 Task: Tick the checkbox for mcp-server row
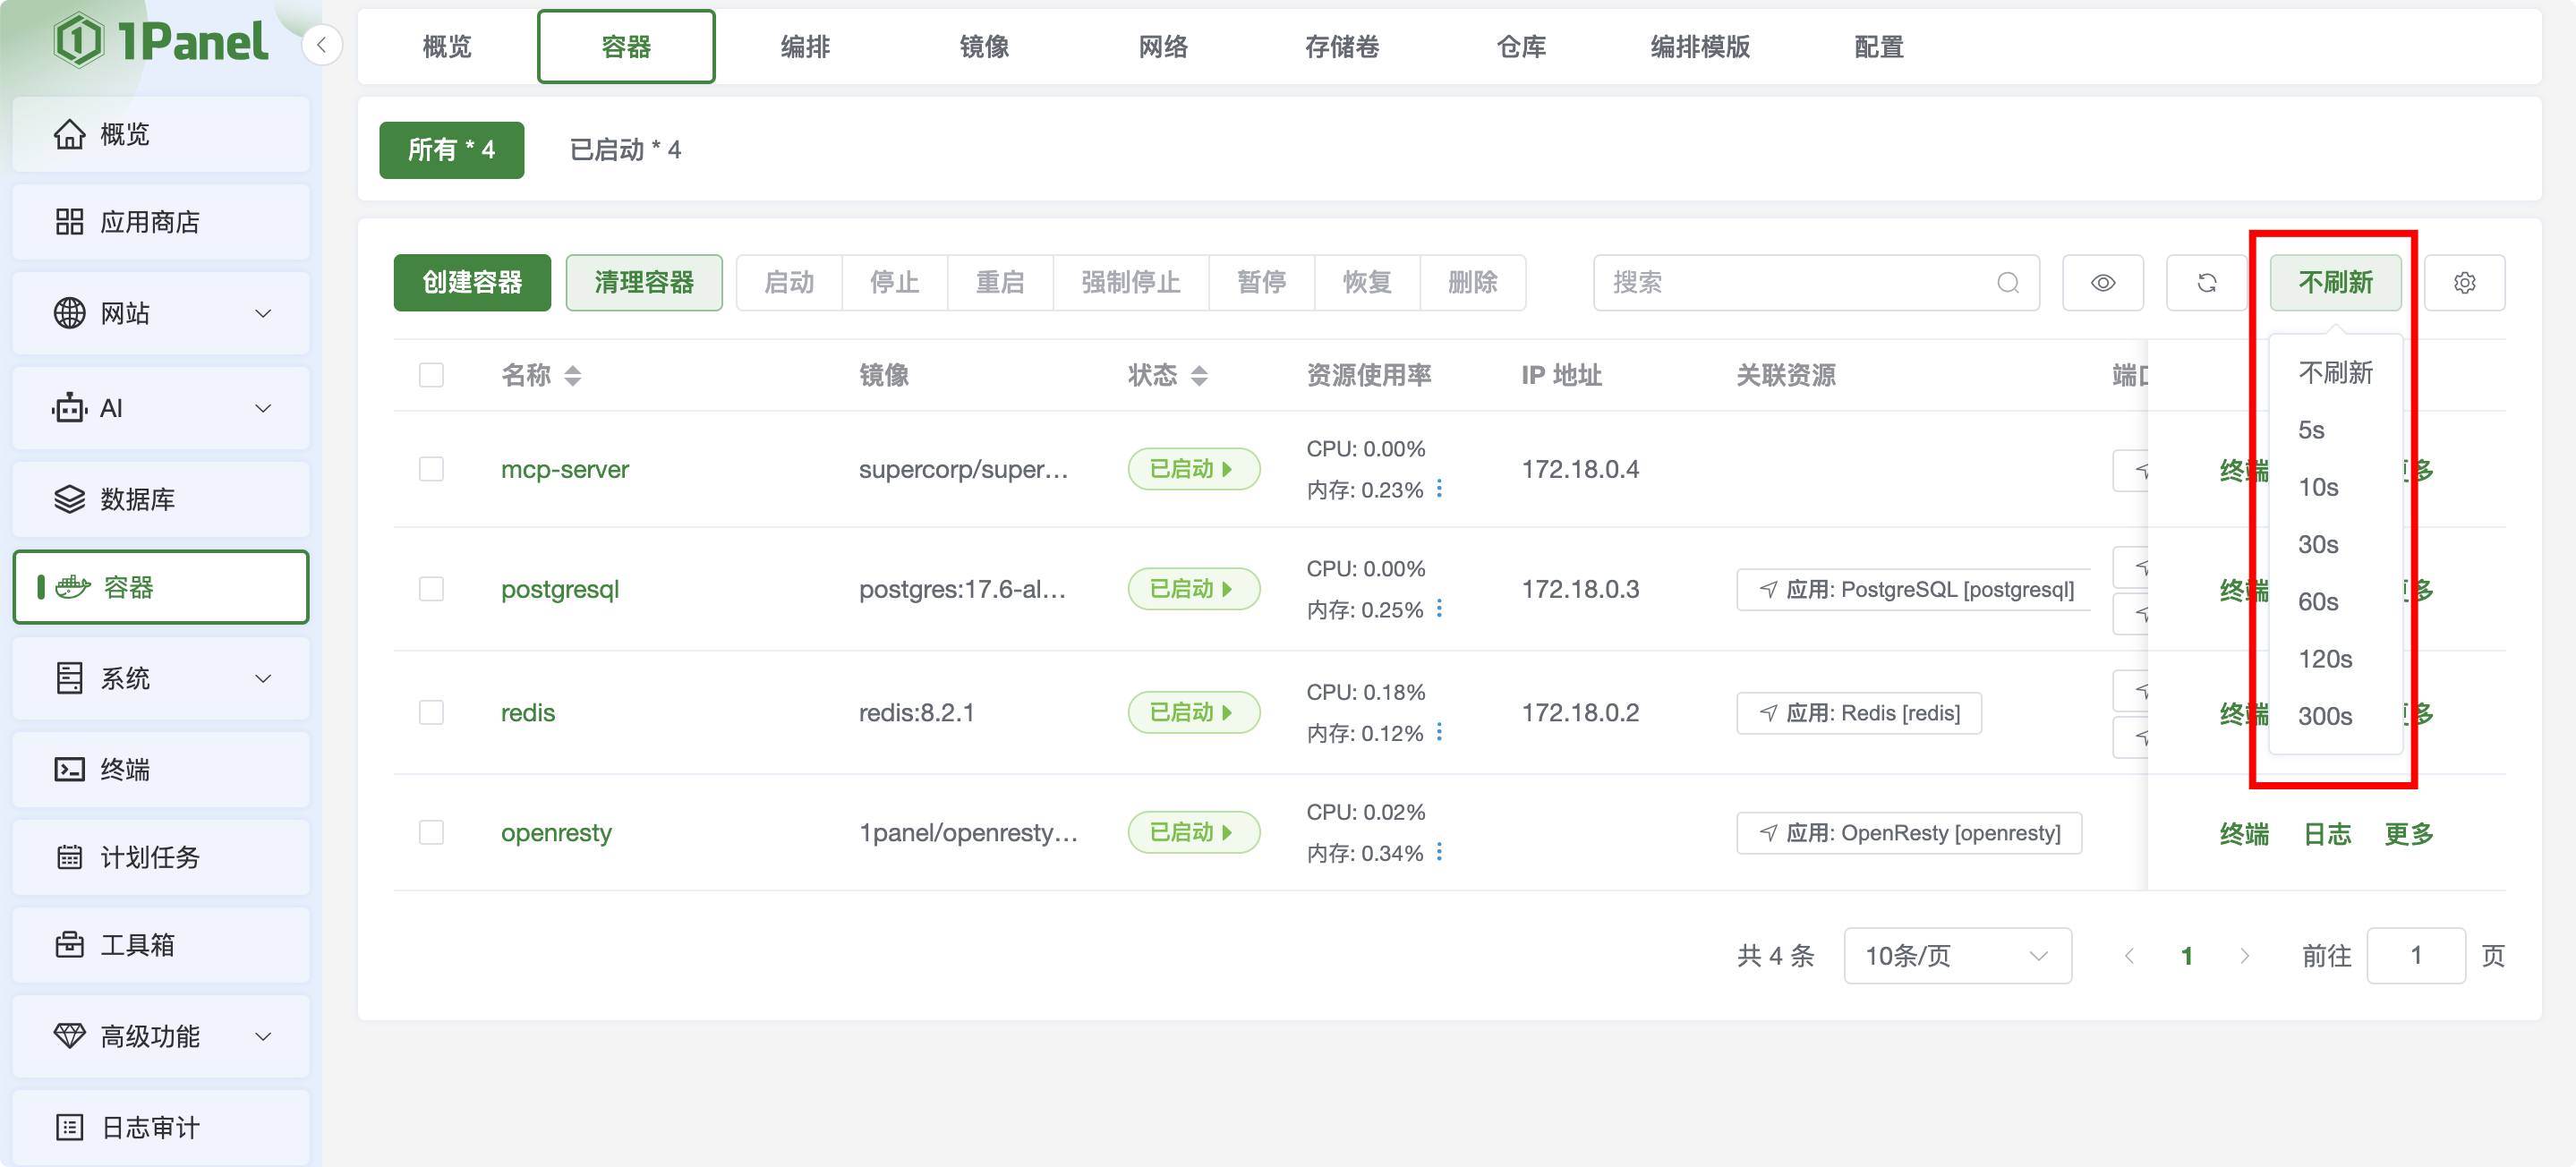[x=431, y=469]
